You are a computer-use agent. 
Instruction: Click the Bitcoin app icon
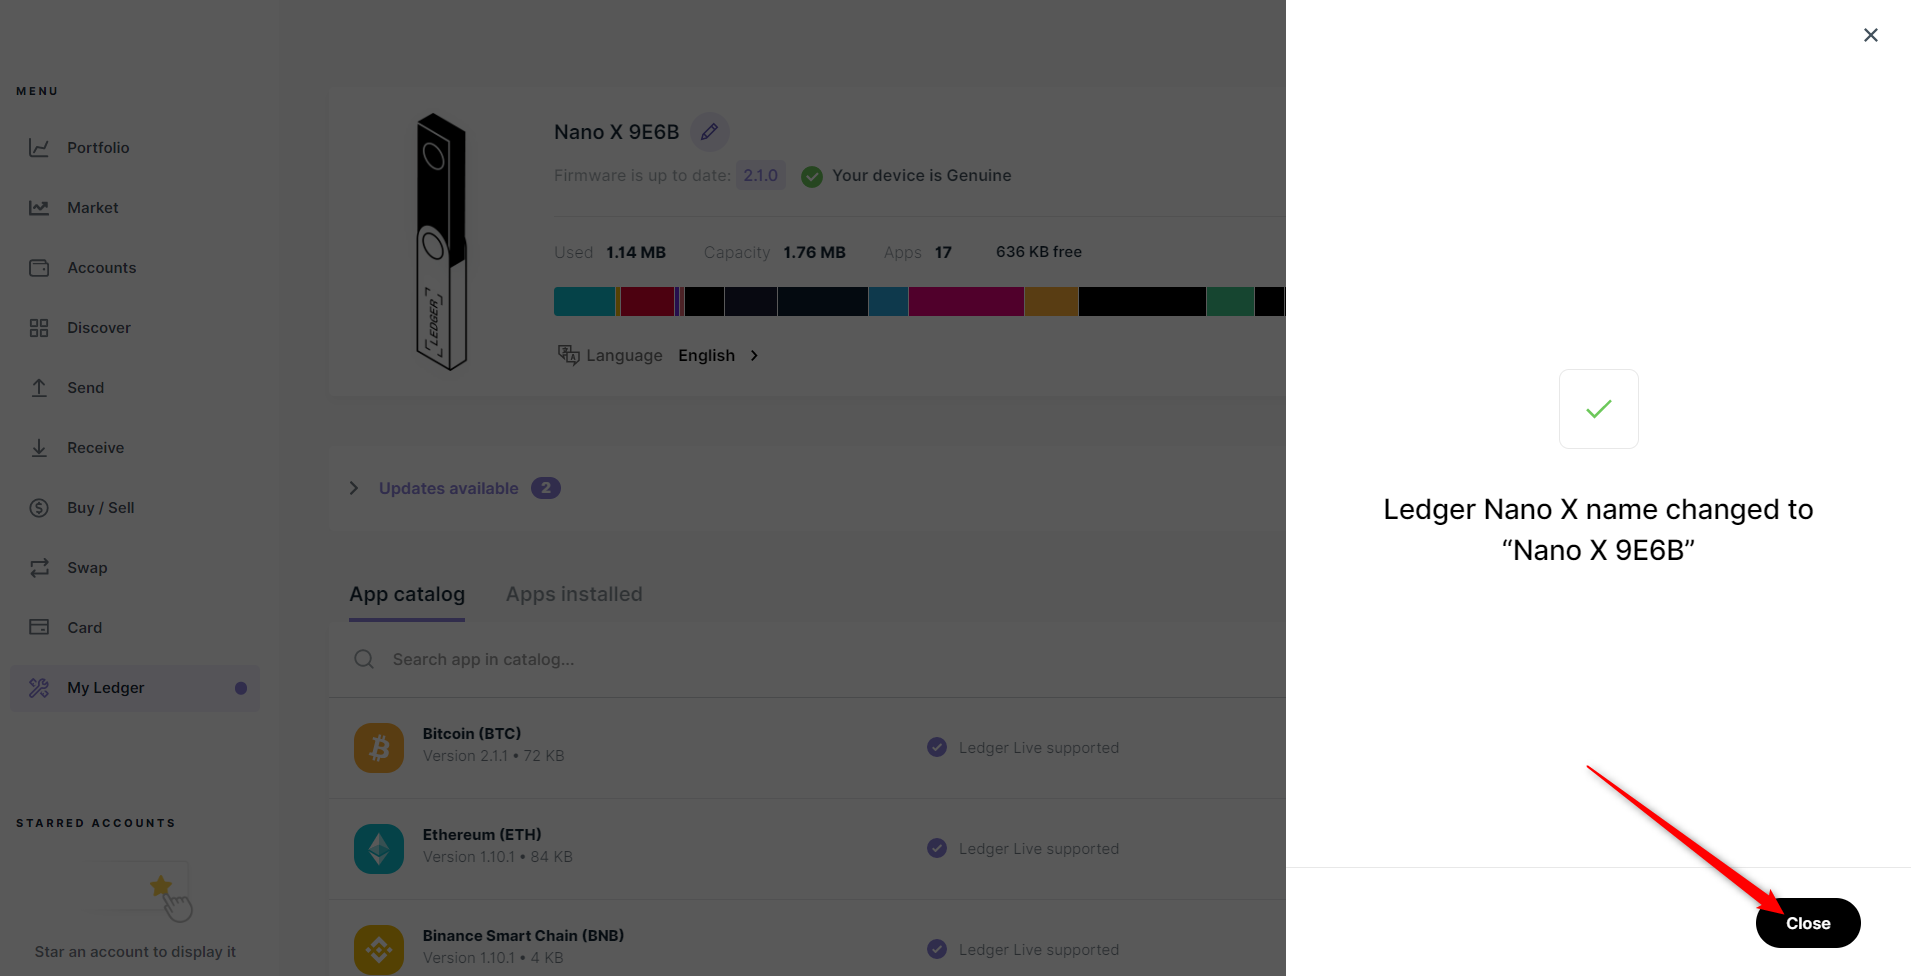point(379,748)
